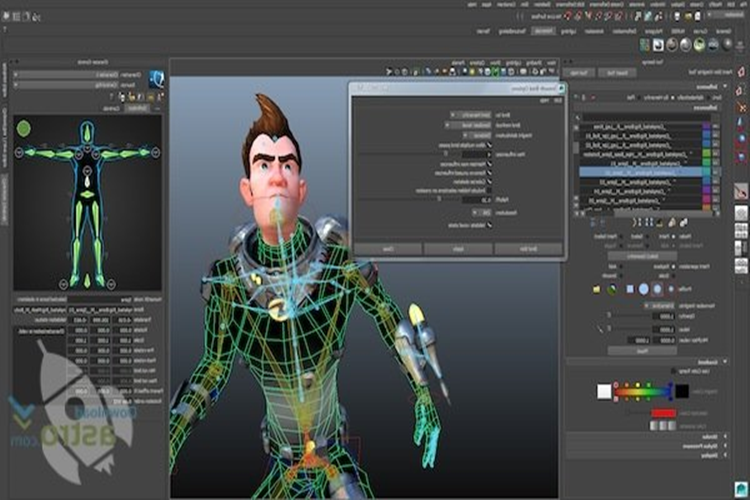Click the Reset Tool button
Image resolution: width=750 pixels, height=500 pixels.
pos(617,73)
